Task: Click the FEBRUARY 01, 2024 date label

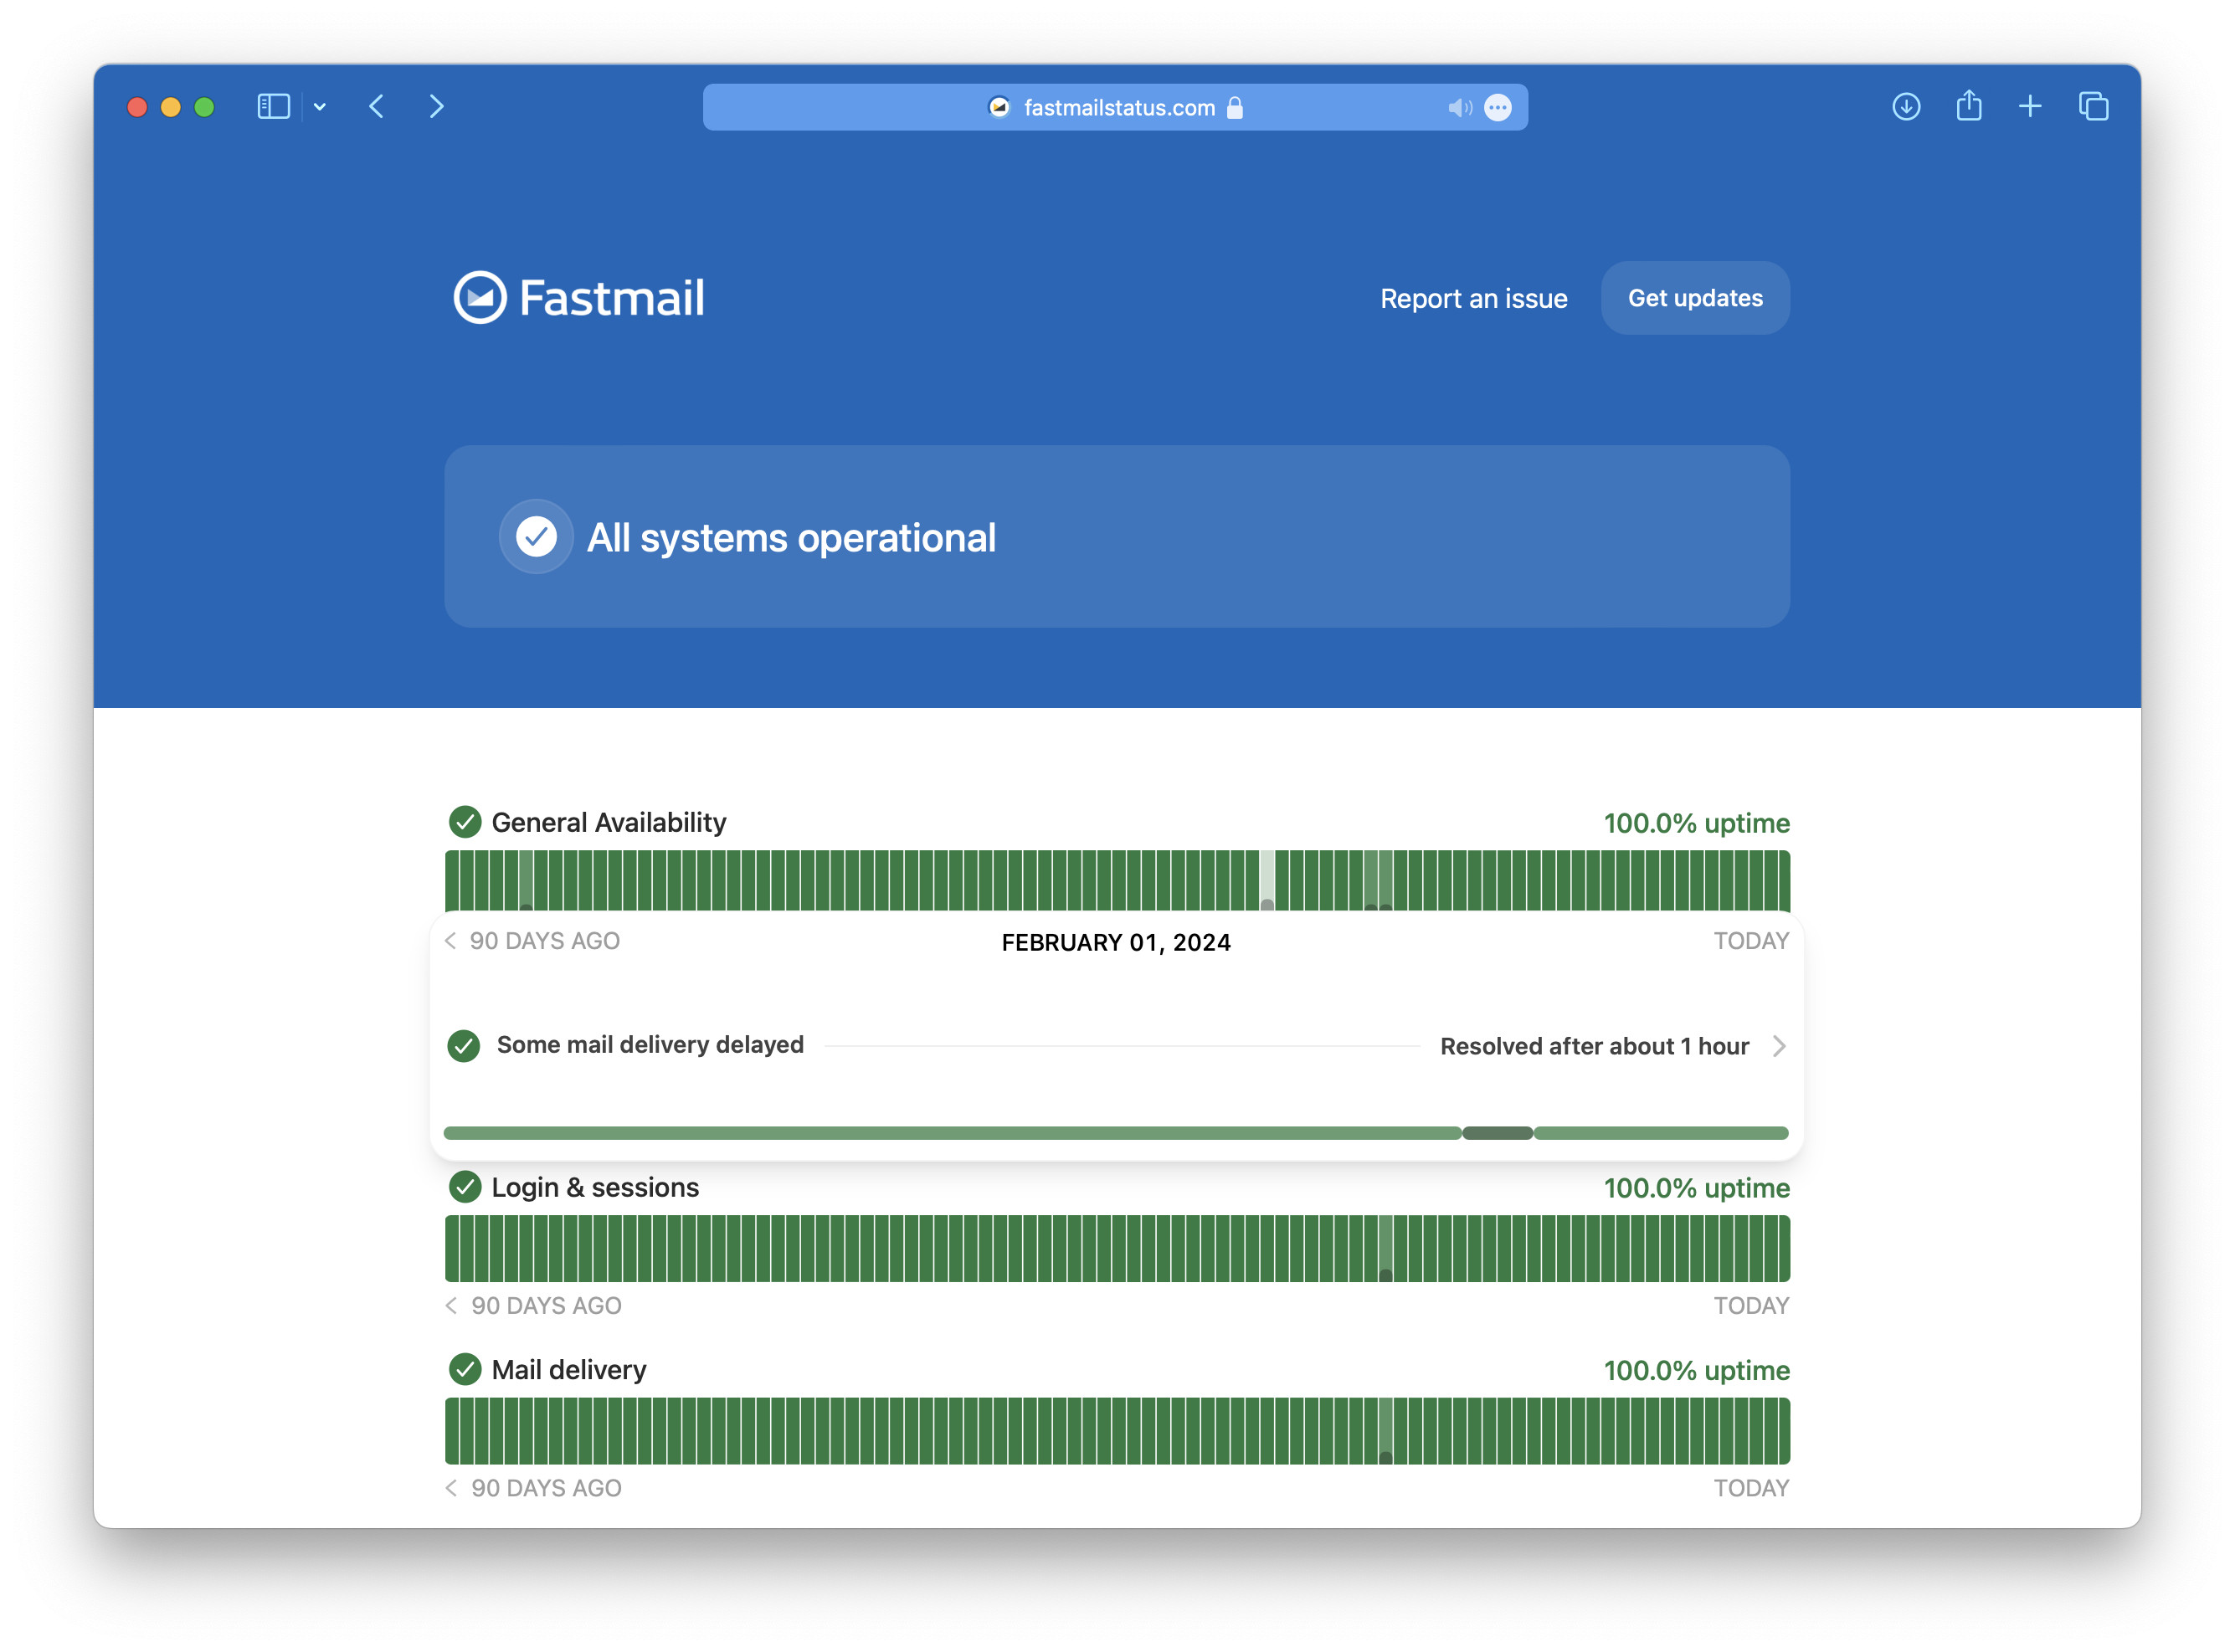Action: [x=1116, y=942]
